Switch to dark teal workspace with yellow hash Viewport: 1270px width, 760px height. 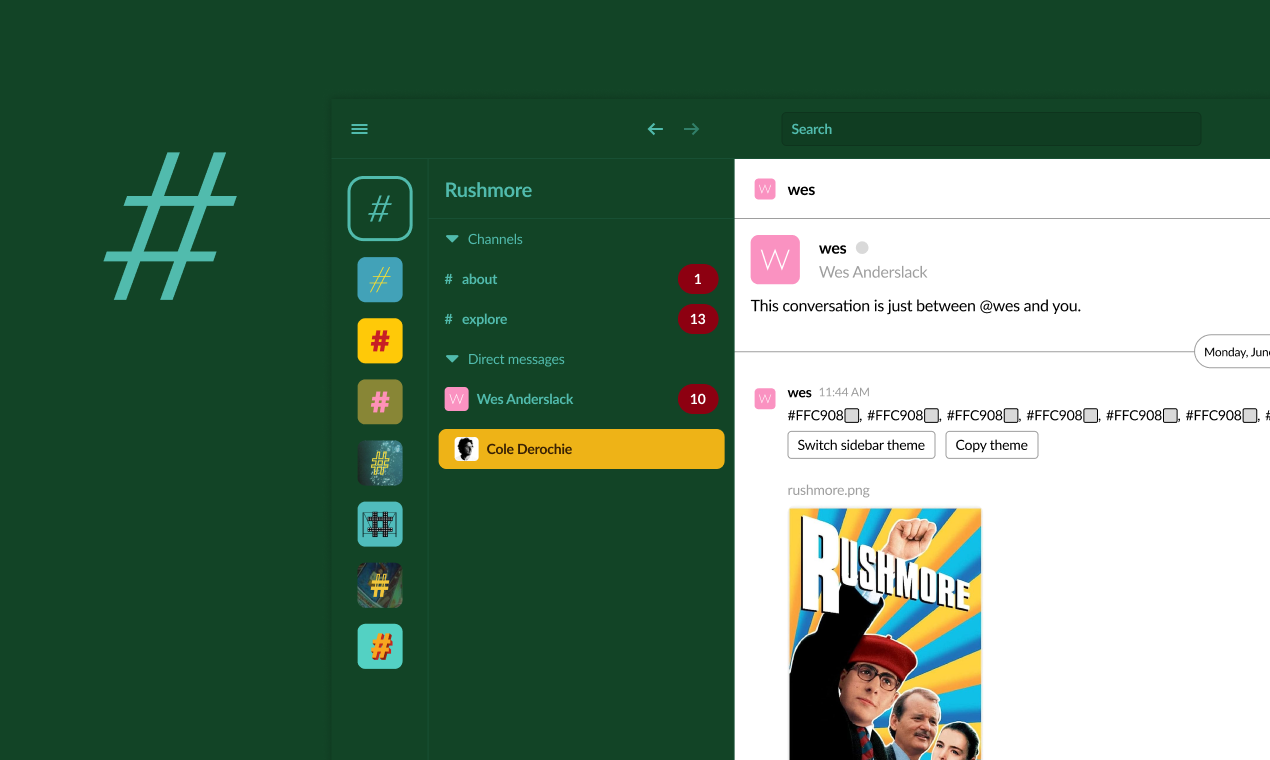380,463
